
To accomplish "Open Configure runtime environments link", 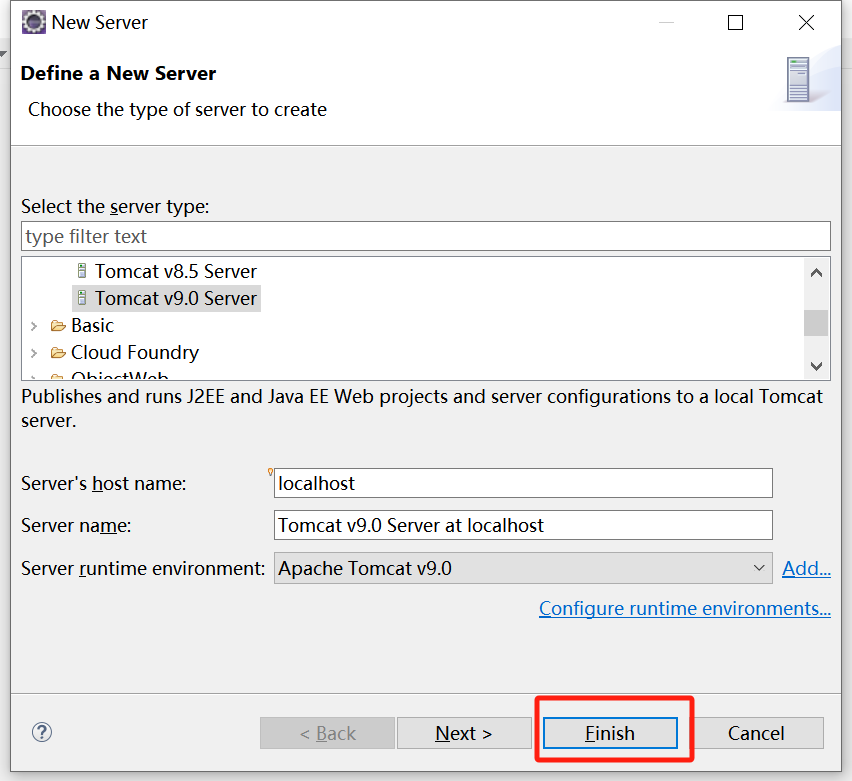I will tap(685, 608).
